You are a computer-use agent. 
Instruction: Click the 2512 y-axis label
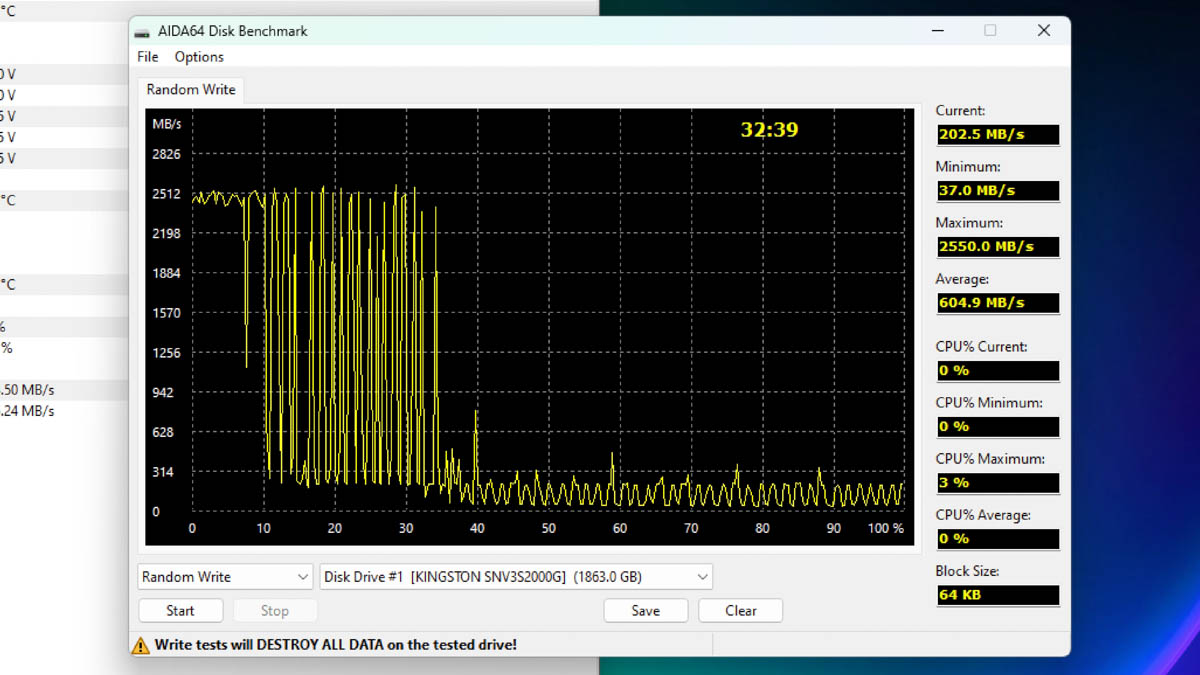tap(166, 194)
